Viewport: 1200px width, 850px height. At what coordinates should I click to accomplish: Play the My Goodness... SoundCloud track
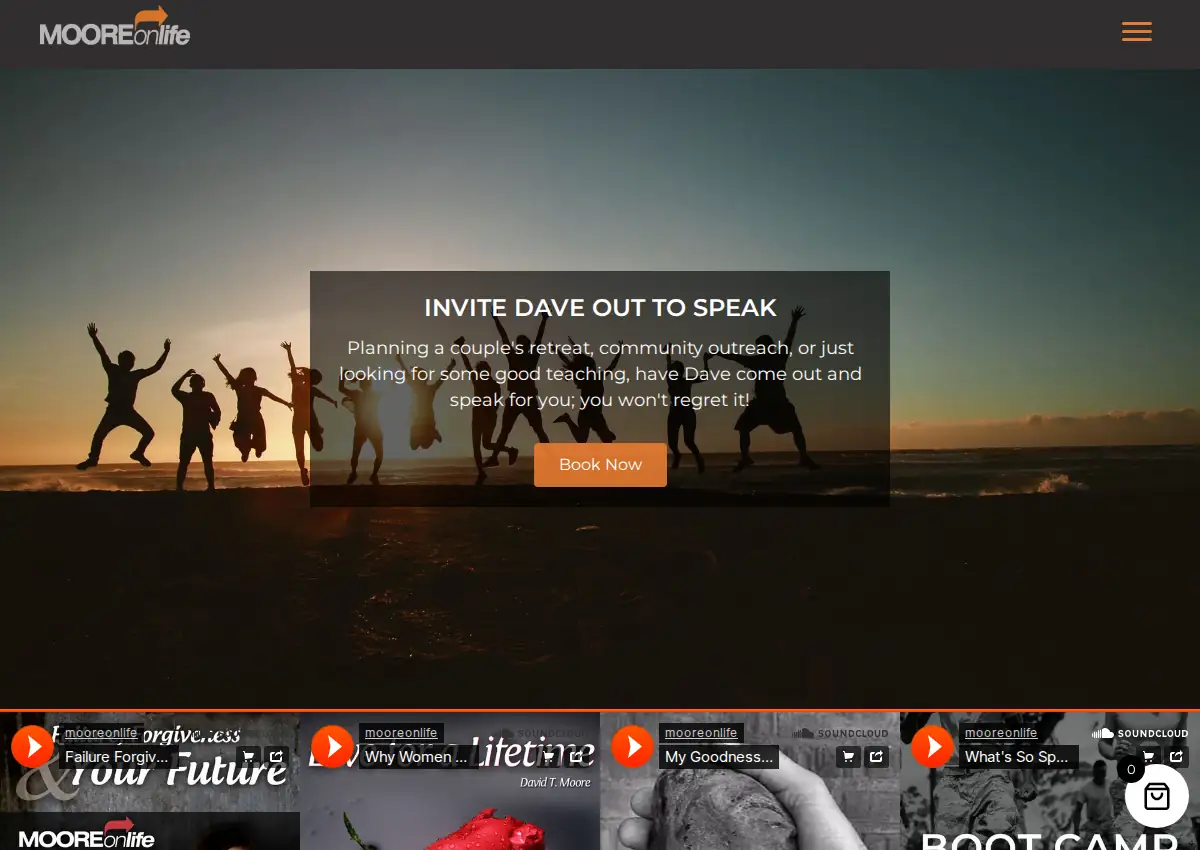pyautogui.click(x=632, y=746)
